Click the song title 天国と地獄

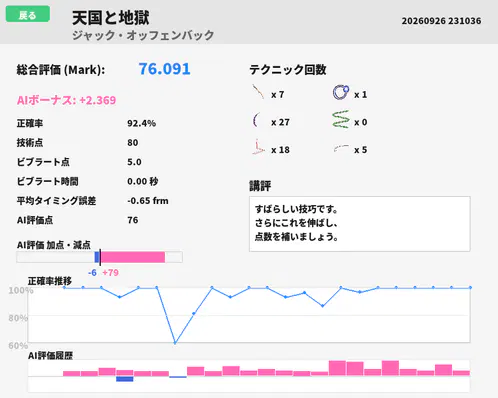pyautogui.click(x=111, y=18)
